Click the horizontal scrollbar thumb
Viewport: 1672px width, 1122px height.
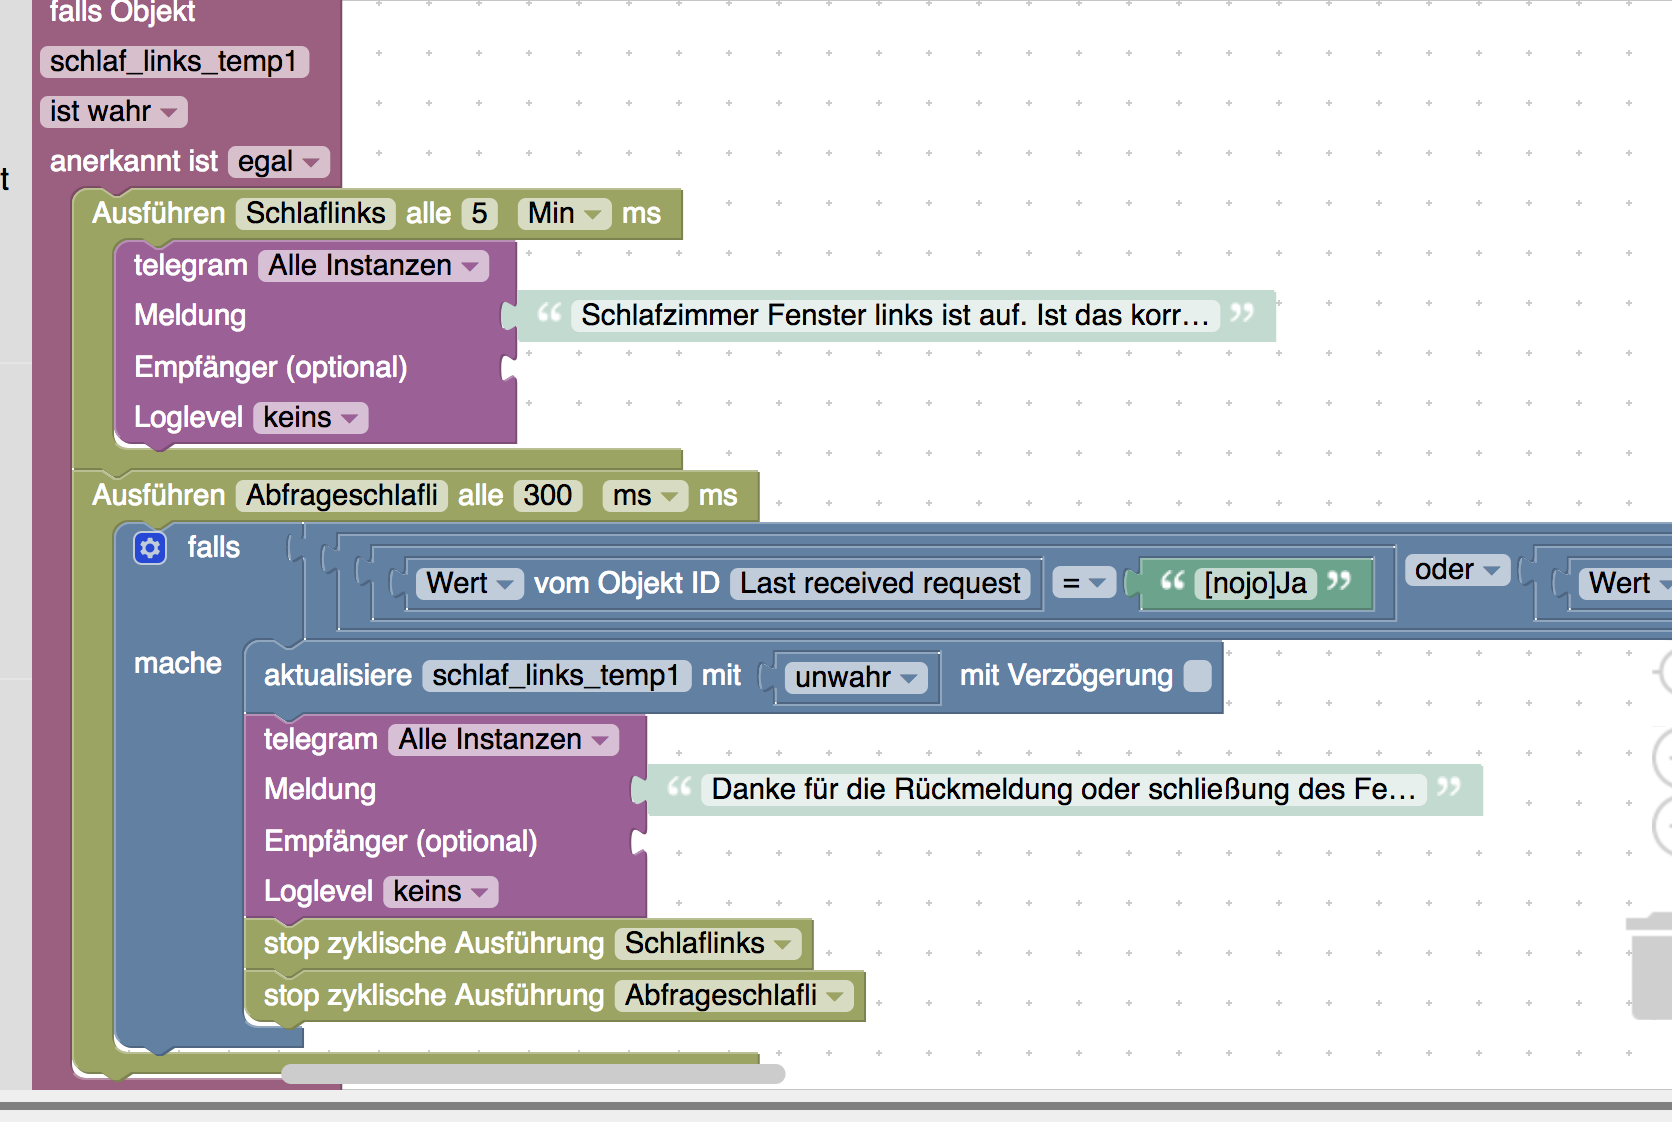(533, 1074)
